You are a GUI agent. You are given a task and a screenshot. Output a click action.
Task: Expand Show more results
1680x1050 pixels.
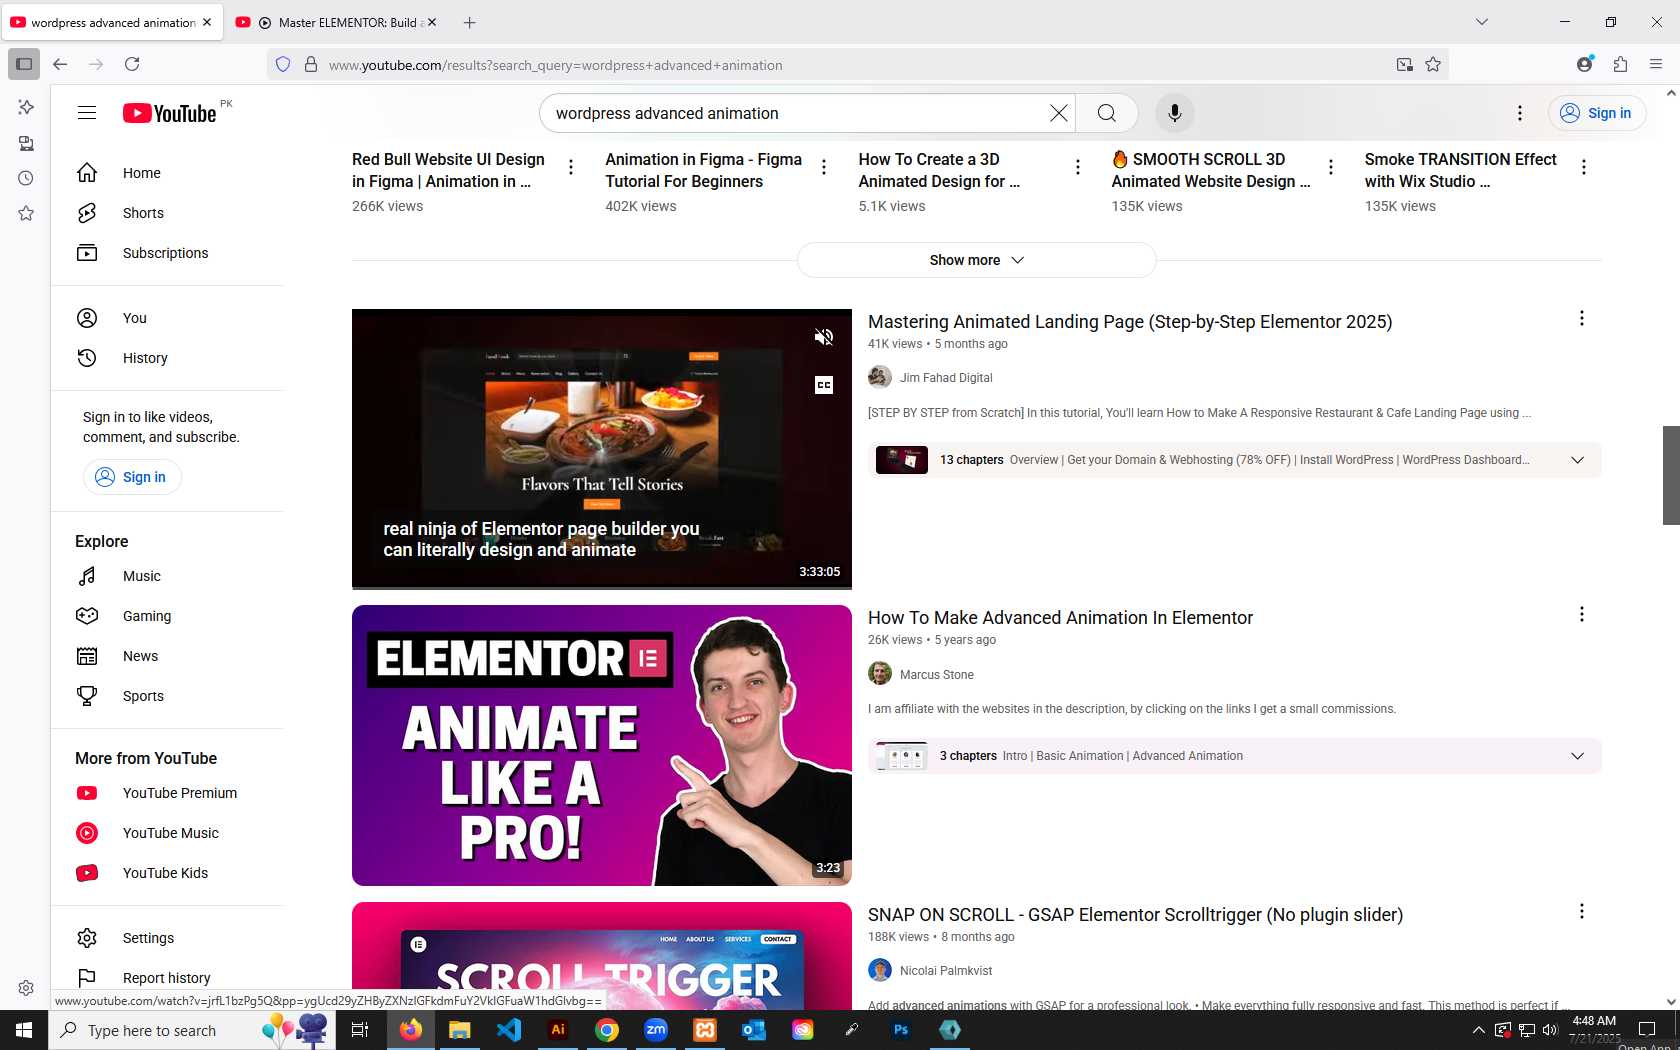(x=976, y=260)
